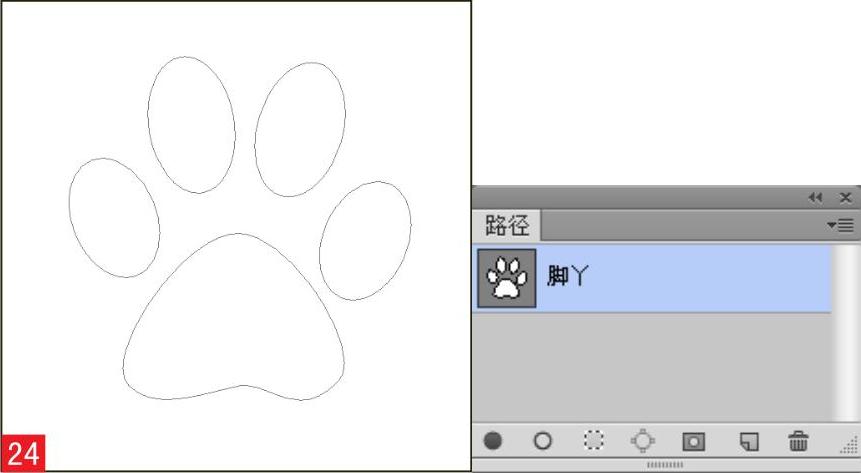Screen dimensions: 861x473
Task: Click the 脚丫 path name
Action: pos(568,276)
